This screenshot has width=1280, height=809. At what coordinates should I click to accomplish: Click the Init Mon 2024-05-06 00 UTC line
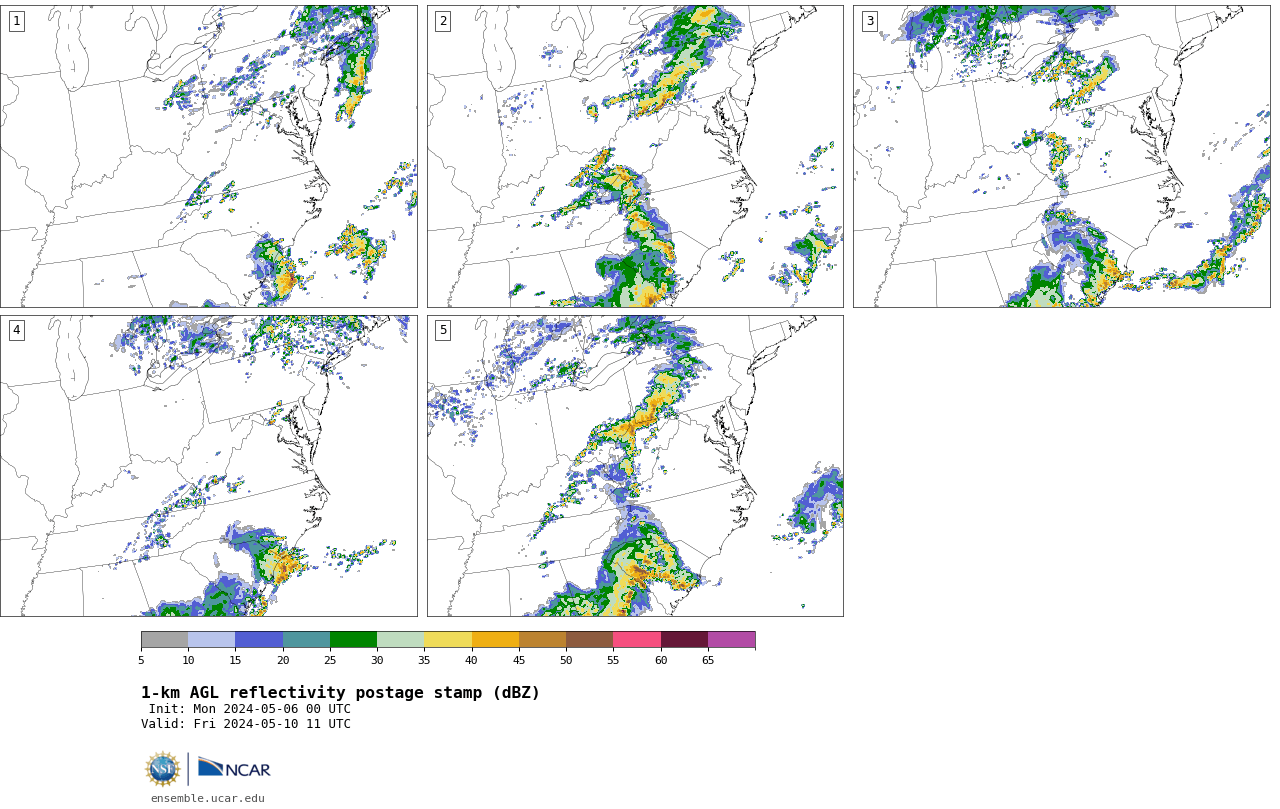250,709
